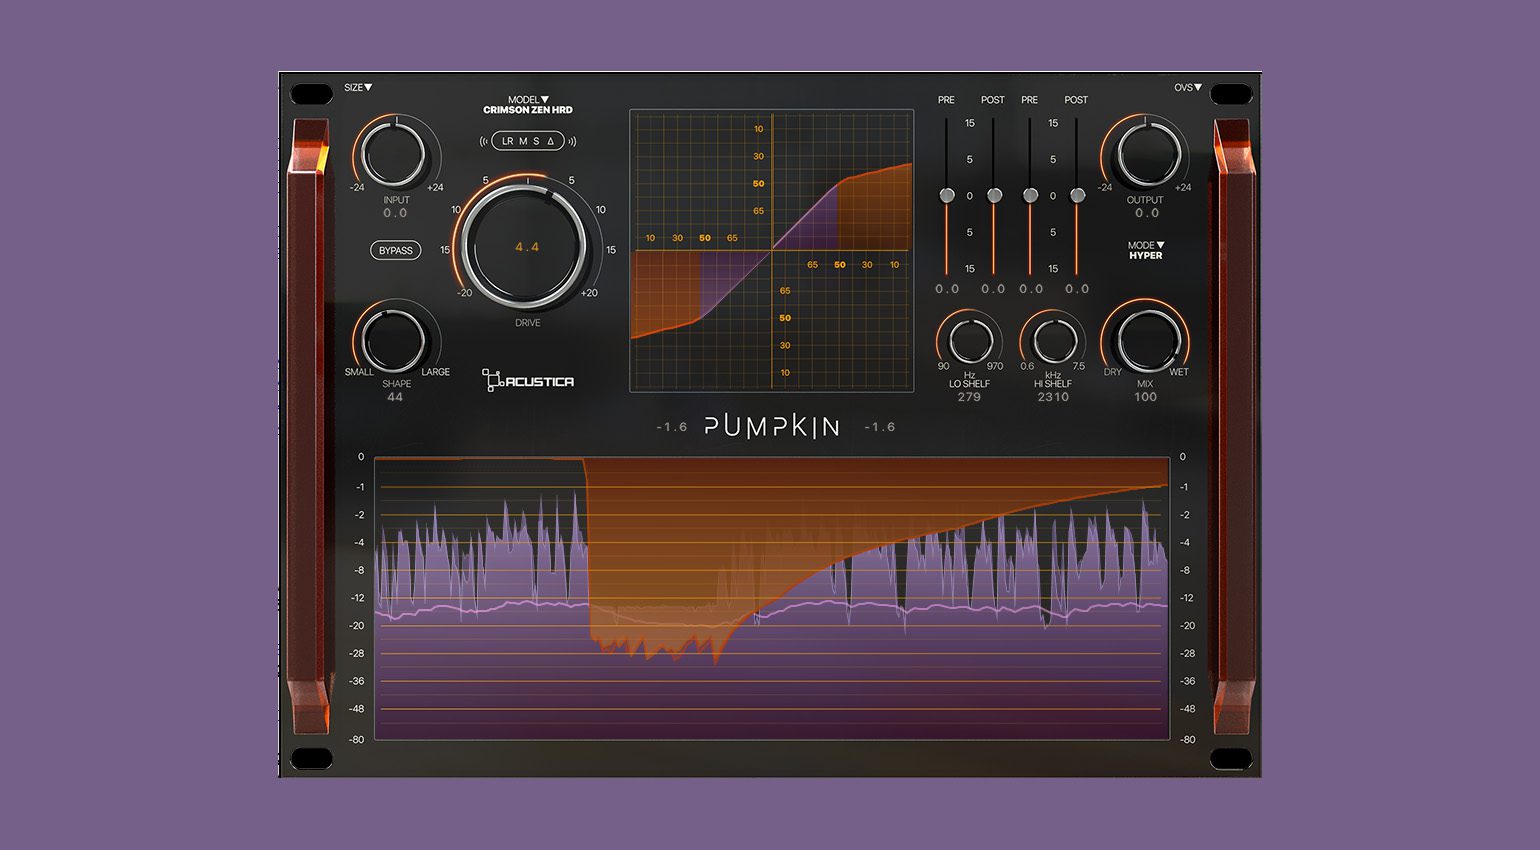Expand the OVS oversampling dropdown
Screen dimensions: 1540x850
pyautogui.click(x=1187, y=88)
